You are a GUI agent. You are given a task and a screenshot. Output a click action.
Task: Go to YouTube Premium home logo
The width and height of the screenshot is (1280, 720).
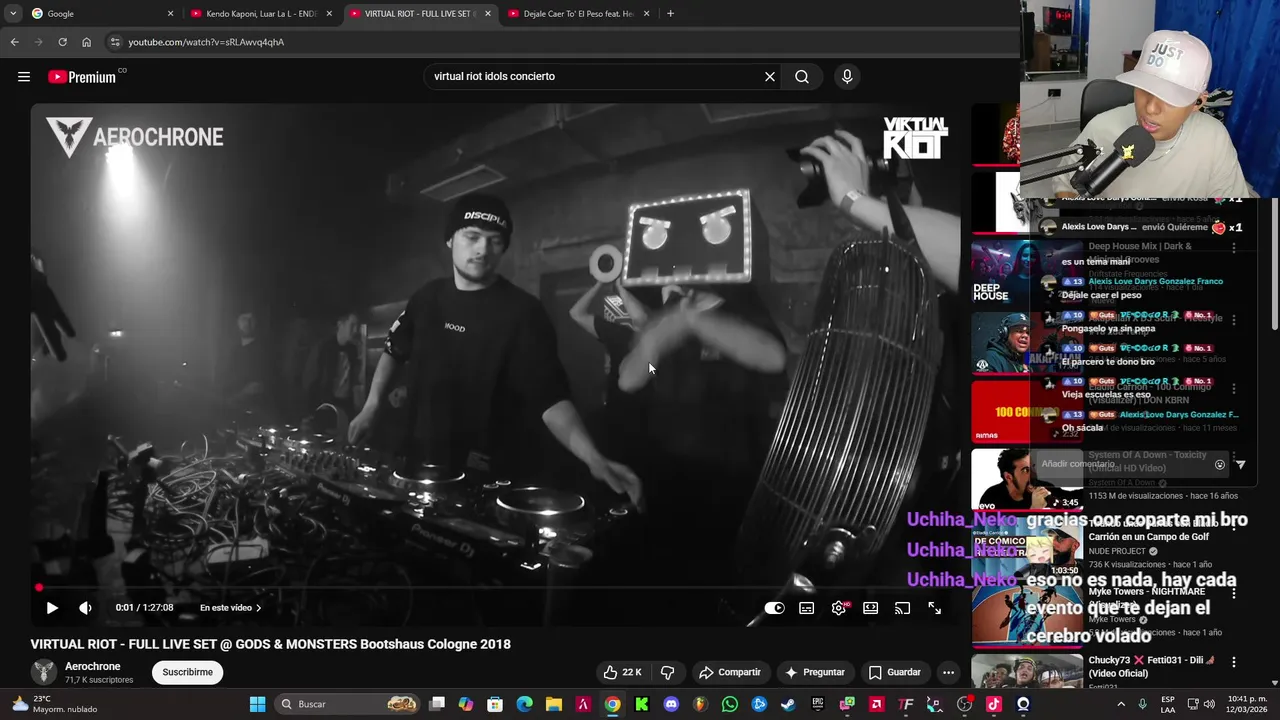(x=82, y=77)
